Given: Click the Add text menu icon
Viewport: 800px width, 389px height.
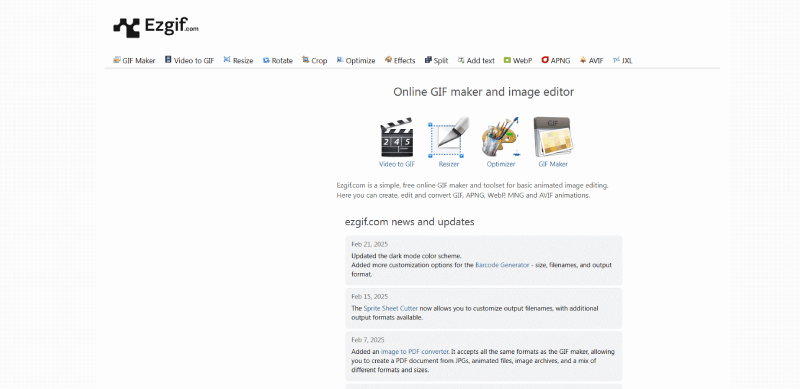Looking at the screenshot, I should point(461,60).
